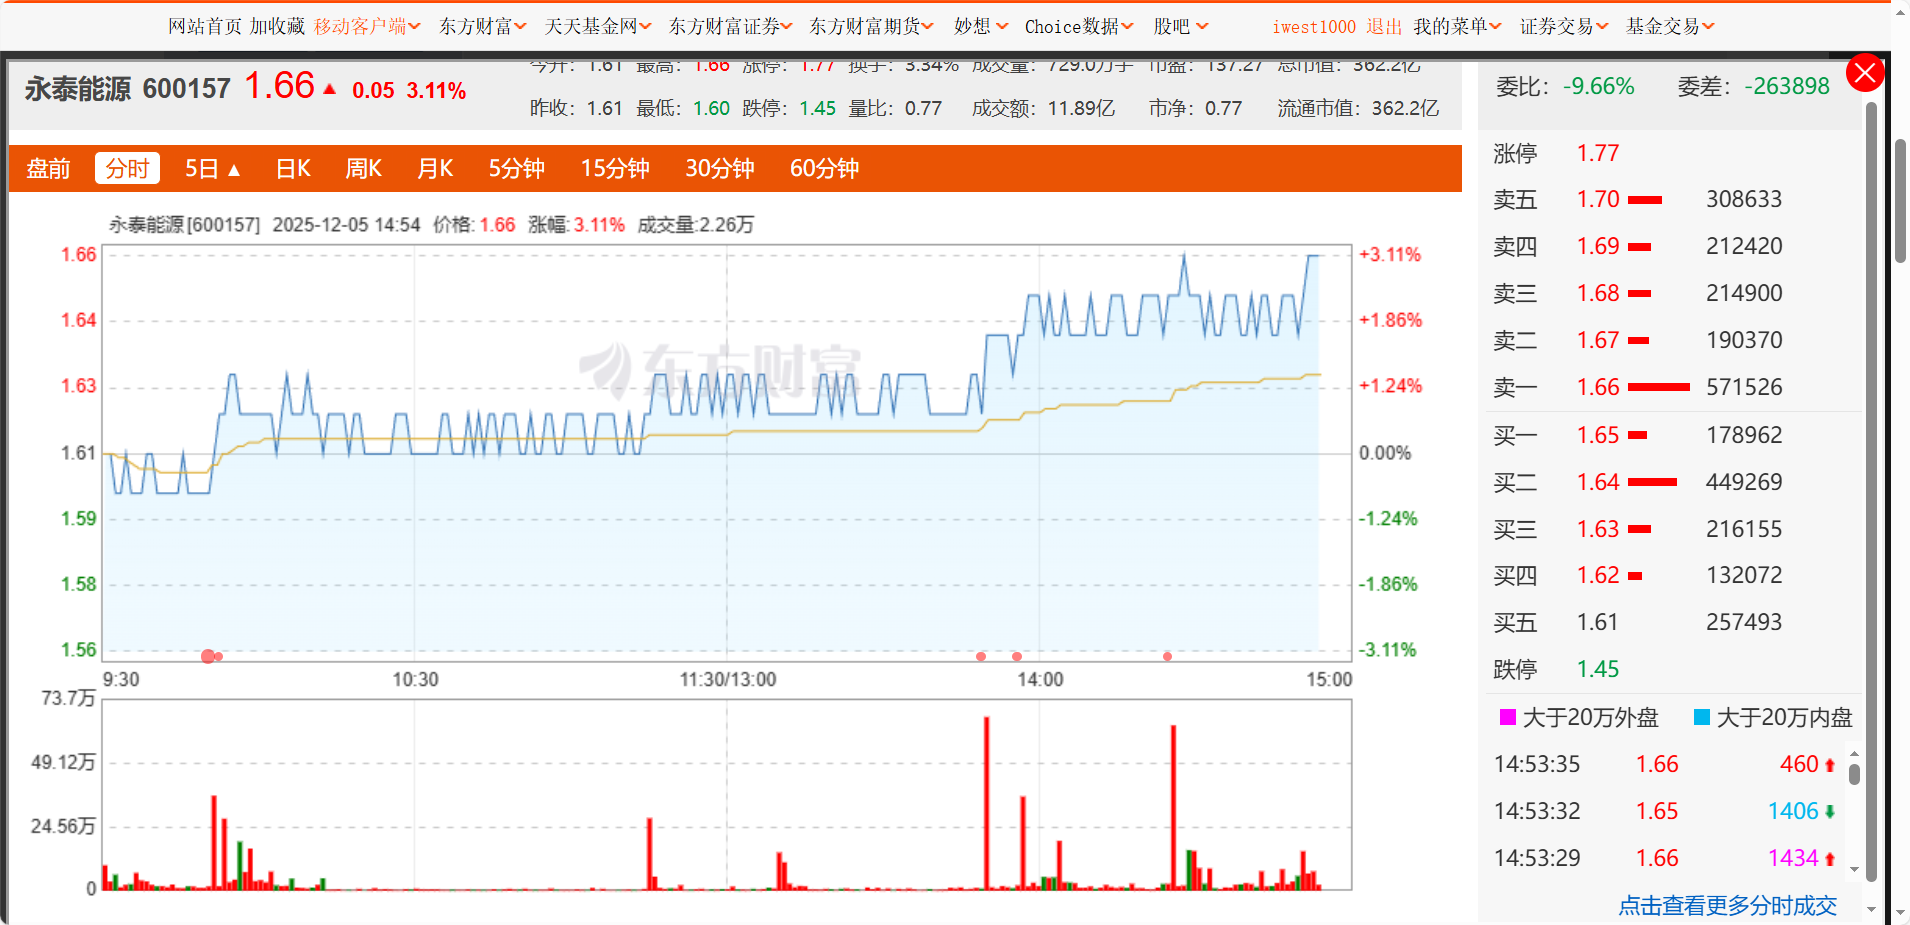Select the 14:53:32 trade row
Image resolution: width=1910 pixels, height=925 pixels.
pos(1665,811)
